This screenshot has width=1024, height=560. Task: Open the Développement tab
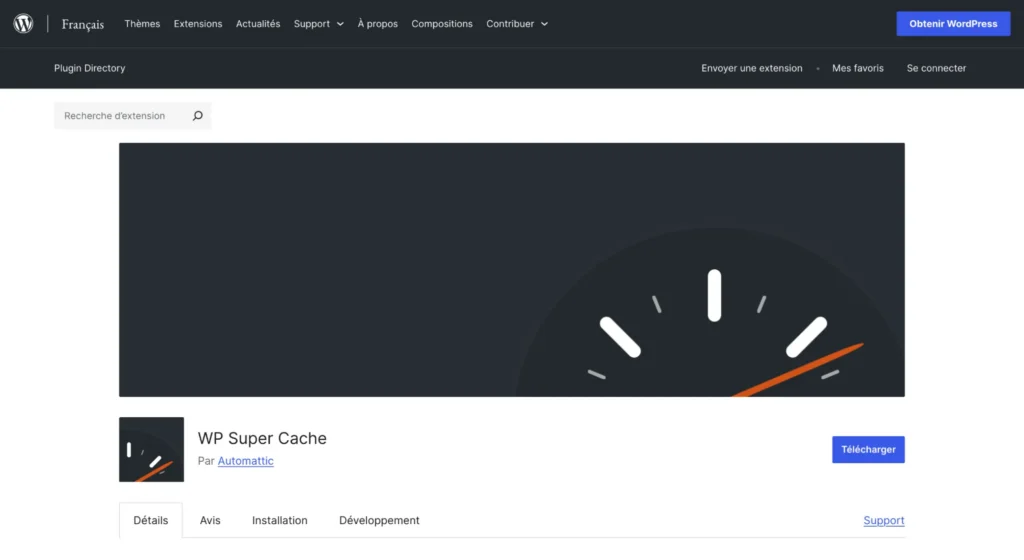(x=379, y=520)
